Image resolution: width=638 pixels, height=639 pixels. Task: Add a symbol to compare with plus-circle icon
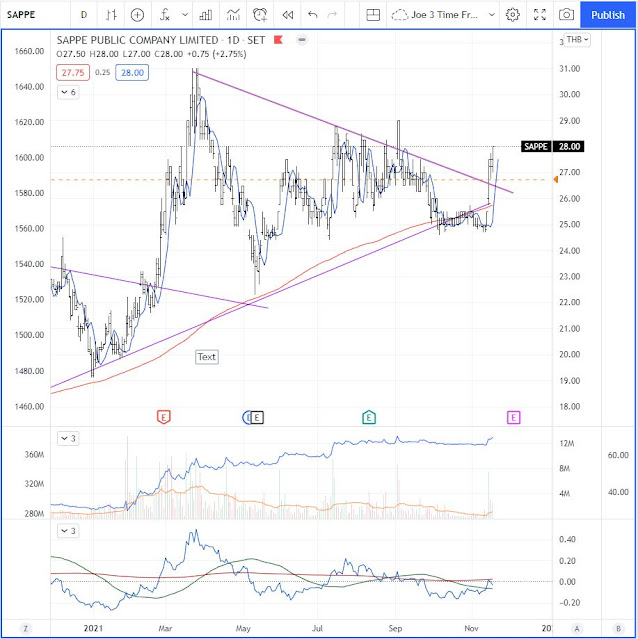(137, 15)
